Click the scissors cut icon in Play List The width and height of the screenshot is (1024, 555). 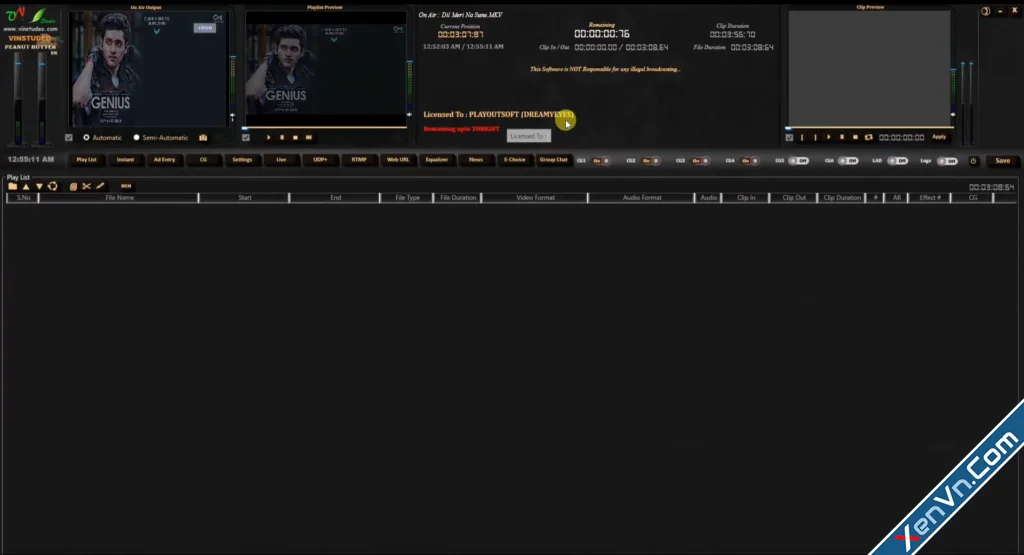(x=86, y=186)
